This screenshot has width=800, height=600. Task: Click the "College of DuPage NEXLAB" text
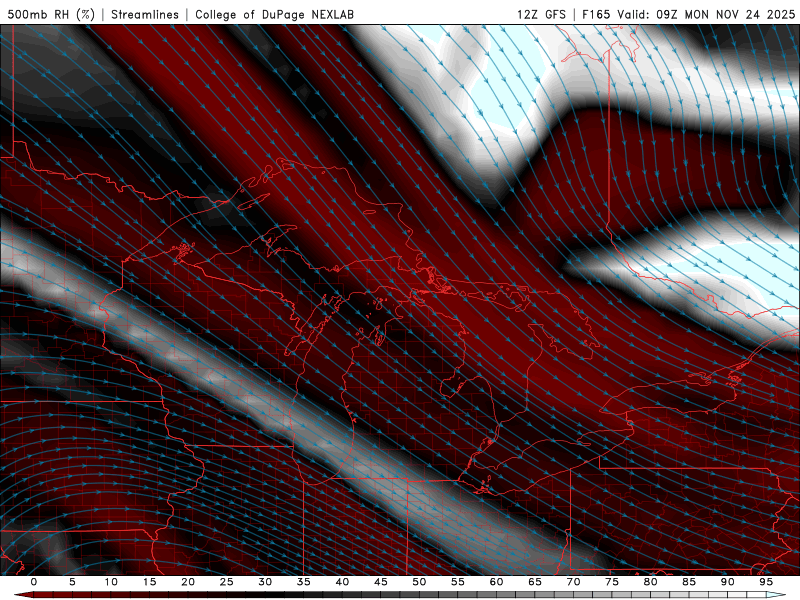(274, 14)
